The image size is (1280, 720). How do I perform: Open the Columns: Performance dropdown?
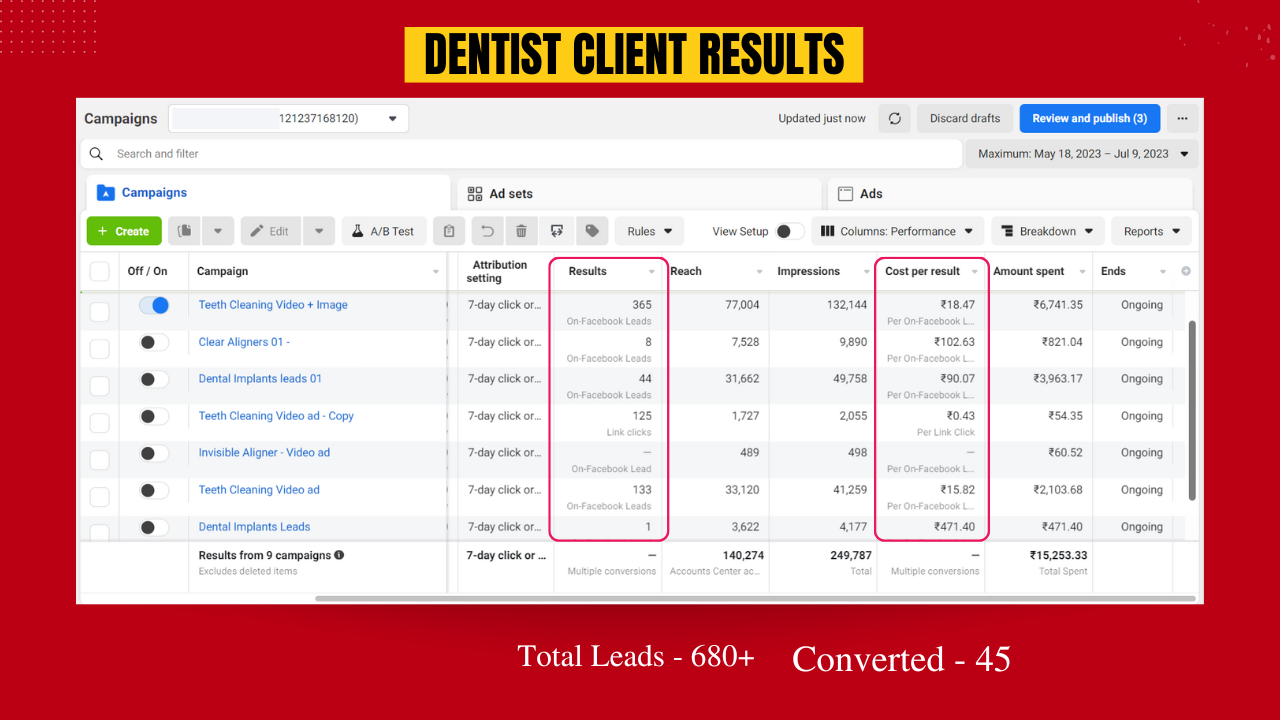(897, 231)
